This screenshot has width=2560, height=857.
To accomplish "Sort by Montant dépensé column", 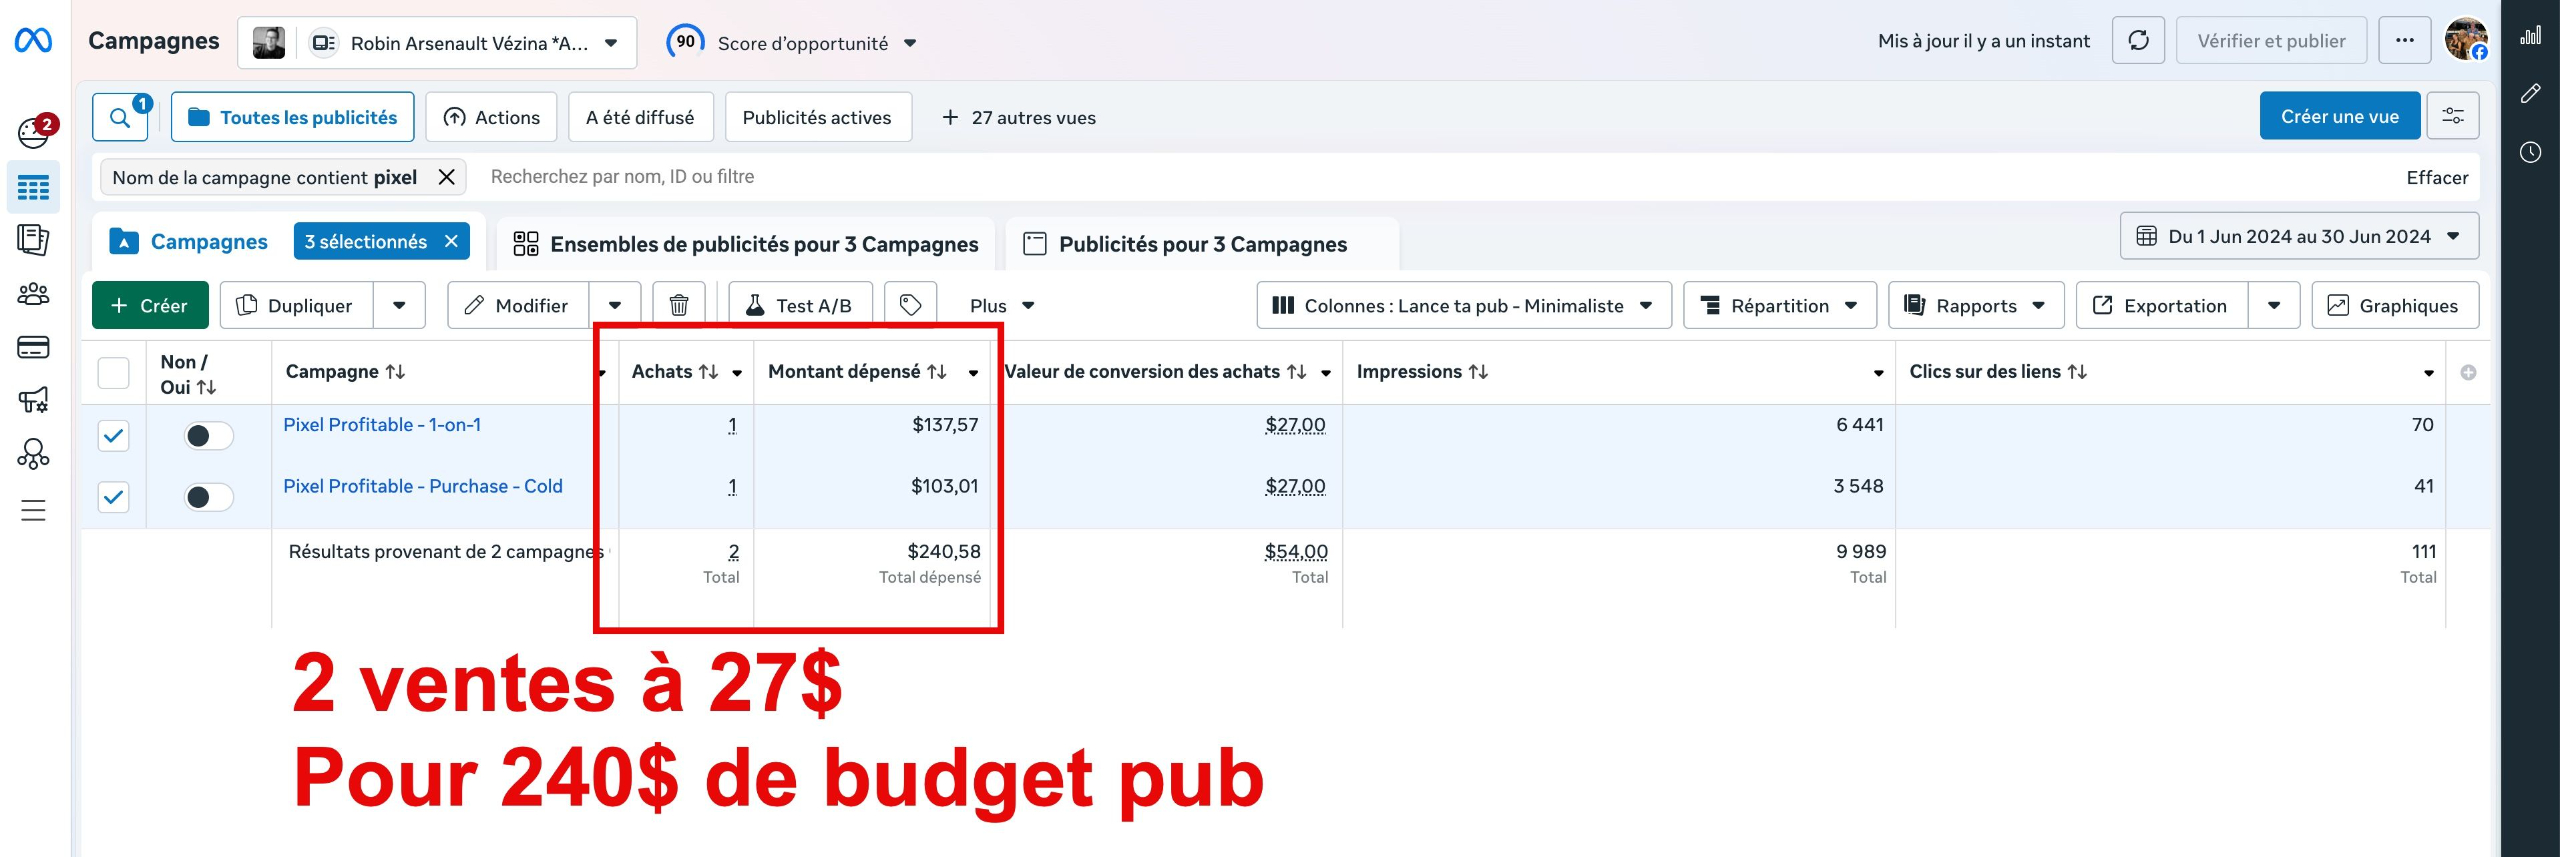I will point(857,372).
